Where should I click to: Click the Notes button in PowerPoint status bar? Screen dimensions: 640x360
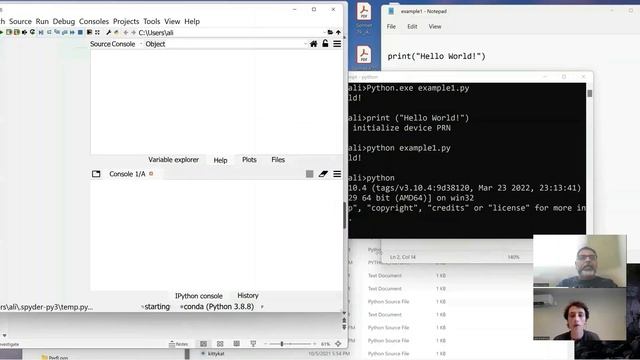179,344
